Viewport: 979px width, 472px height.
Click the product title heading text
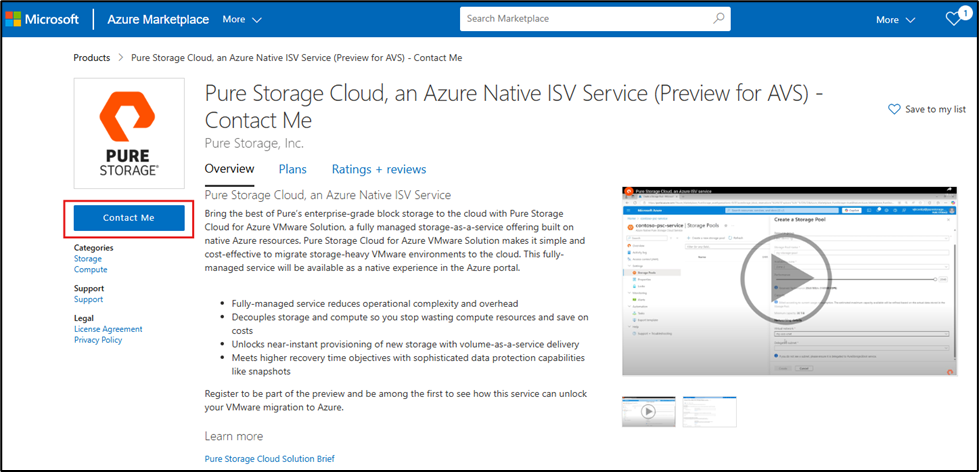[x=515, y=106]
